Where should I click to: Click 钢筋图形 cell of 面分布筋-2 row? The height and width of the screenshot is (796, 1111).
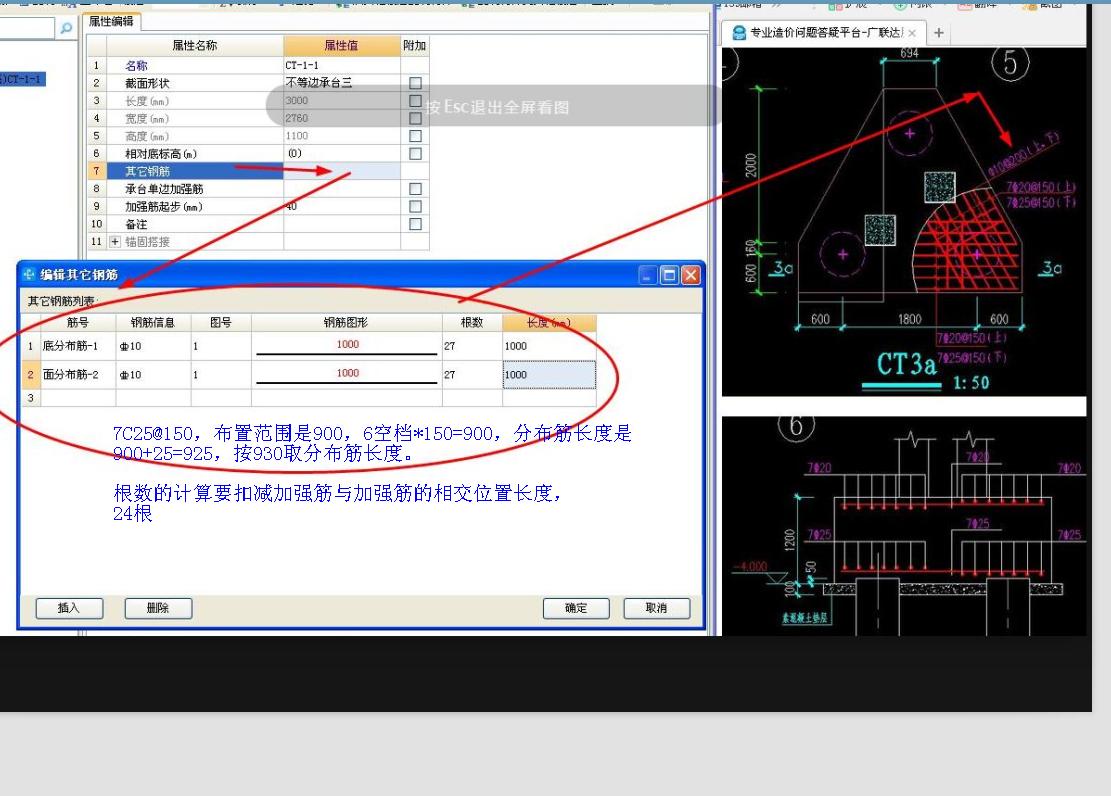pos(346,374)
